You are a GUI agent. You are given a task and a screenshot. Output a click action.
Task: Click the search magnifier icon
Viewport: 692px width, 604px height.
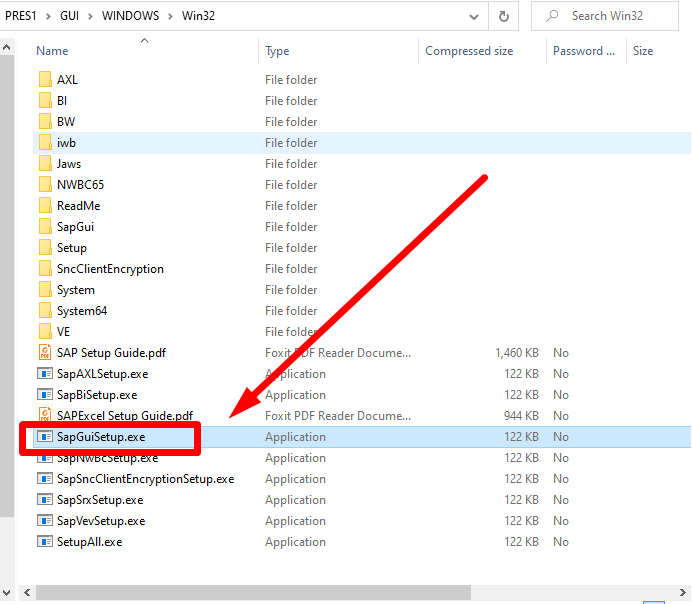coord(552,16)
